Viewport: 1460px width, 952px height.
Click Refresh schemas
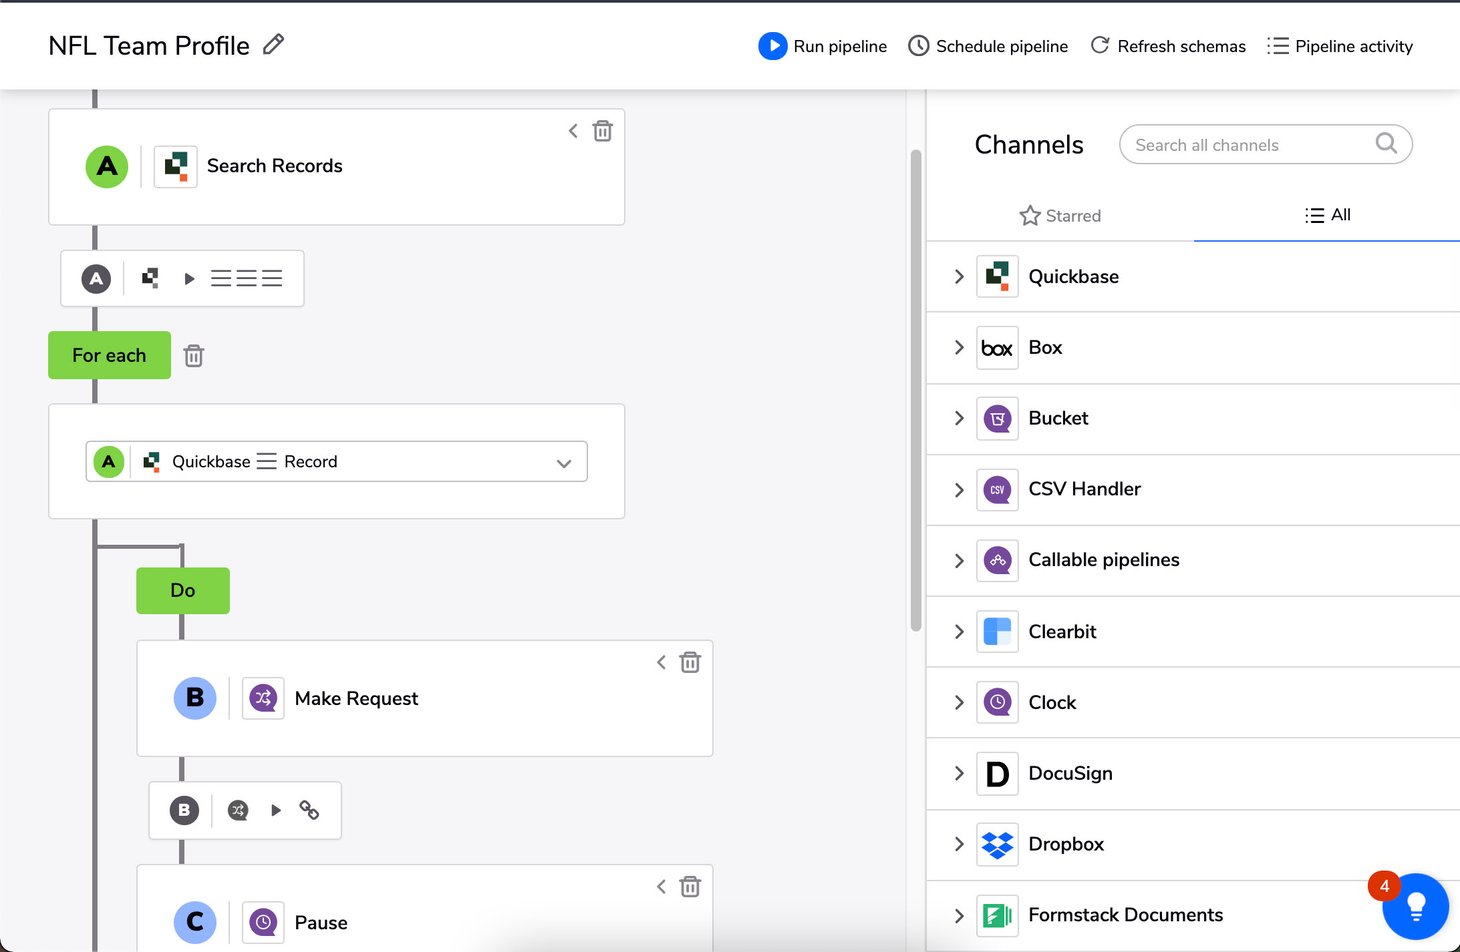(x=1168, y=46)
